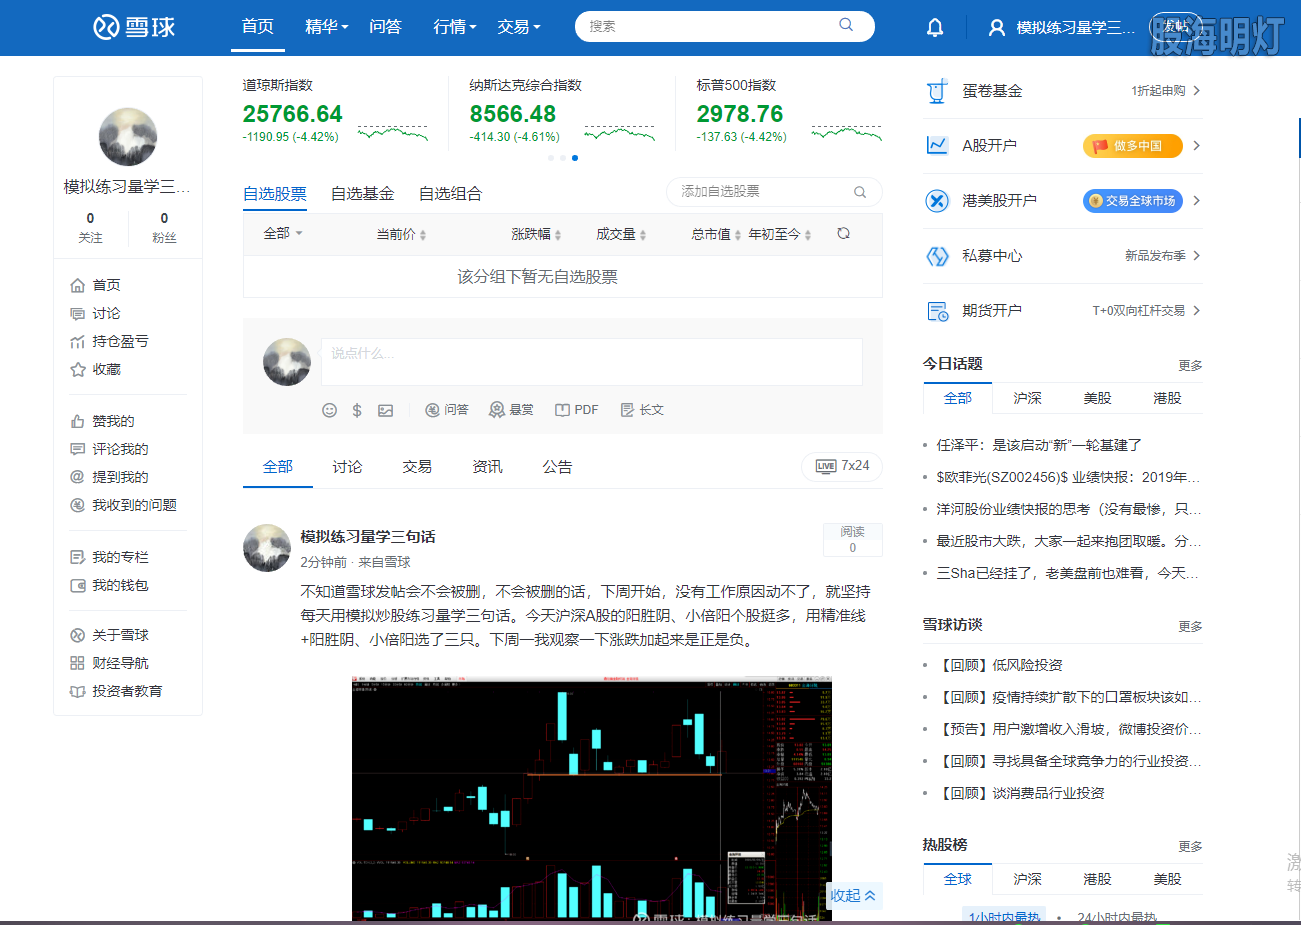Open the emoji picker in post box
This screenshot has width=1301, height=925.
(329, 410)
